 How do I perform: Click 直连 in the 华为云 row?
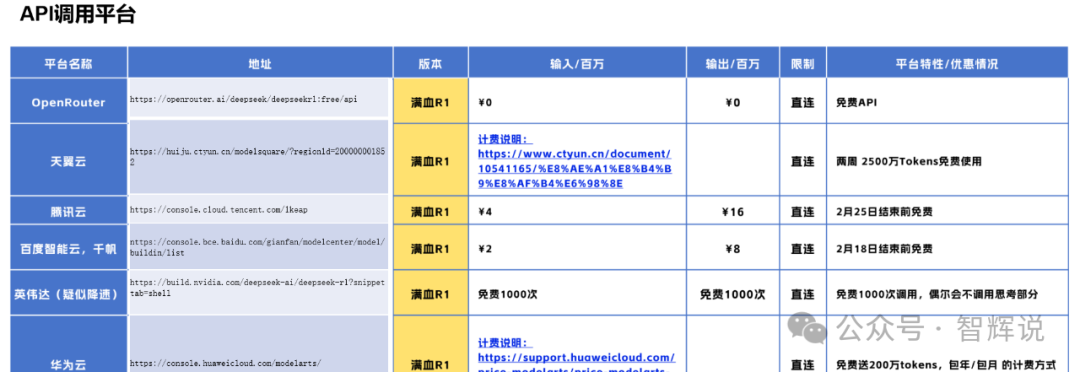(802, 364)
